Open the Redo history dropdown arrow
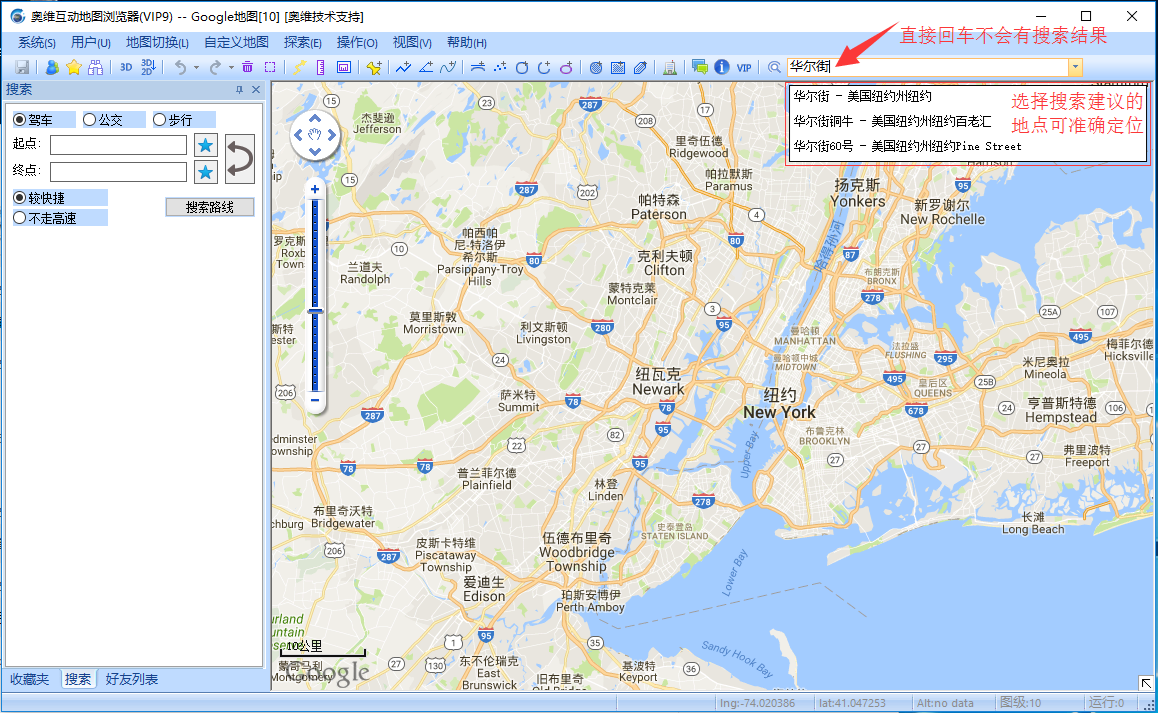The width and height of the screenshot is (1158, 713). [231, 67]
